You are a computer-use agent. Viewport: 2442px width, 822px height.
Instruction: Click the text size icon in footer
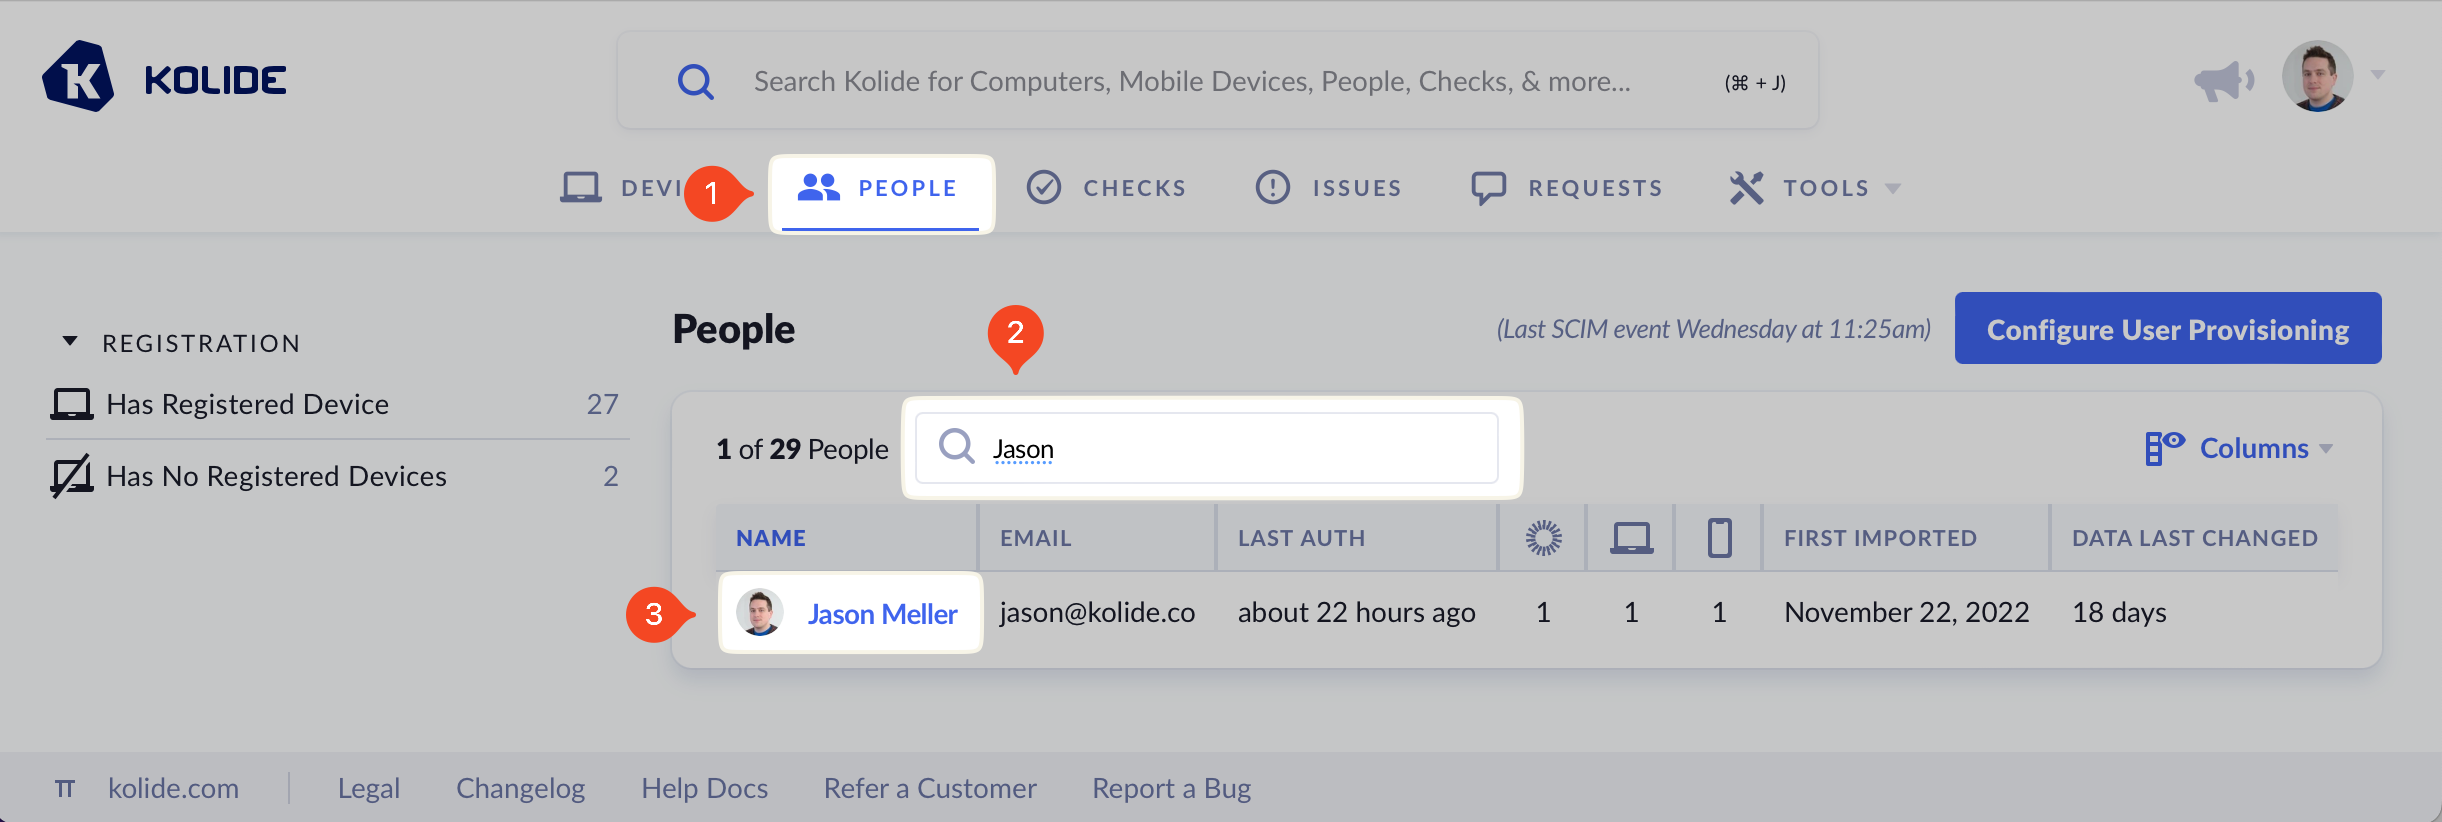click(x=65, y=789)
